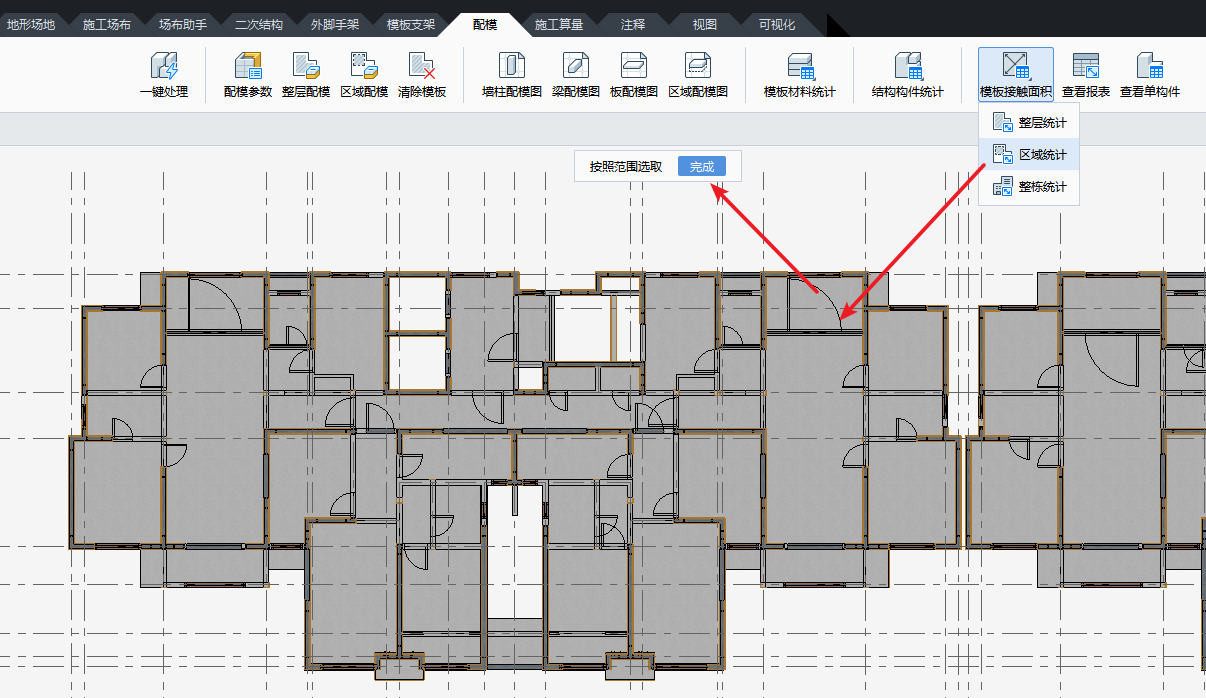Run 整层配模 tool
Viewport: 1206px width, 698px height.
[x=306, y=76]
